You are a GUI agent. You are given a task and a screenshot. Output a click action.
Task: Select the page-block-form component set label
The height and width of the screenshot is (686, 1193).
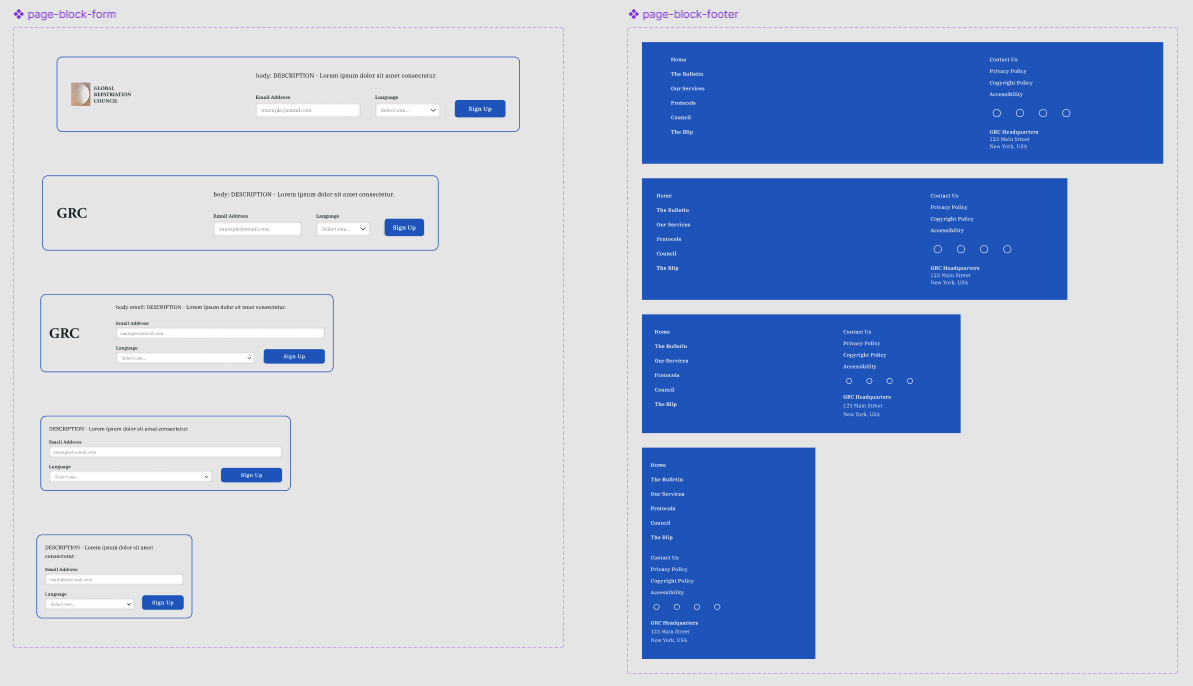tap(72, 14)
